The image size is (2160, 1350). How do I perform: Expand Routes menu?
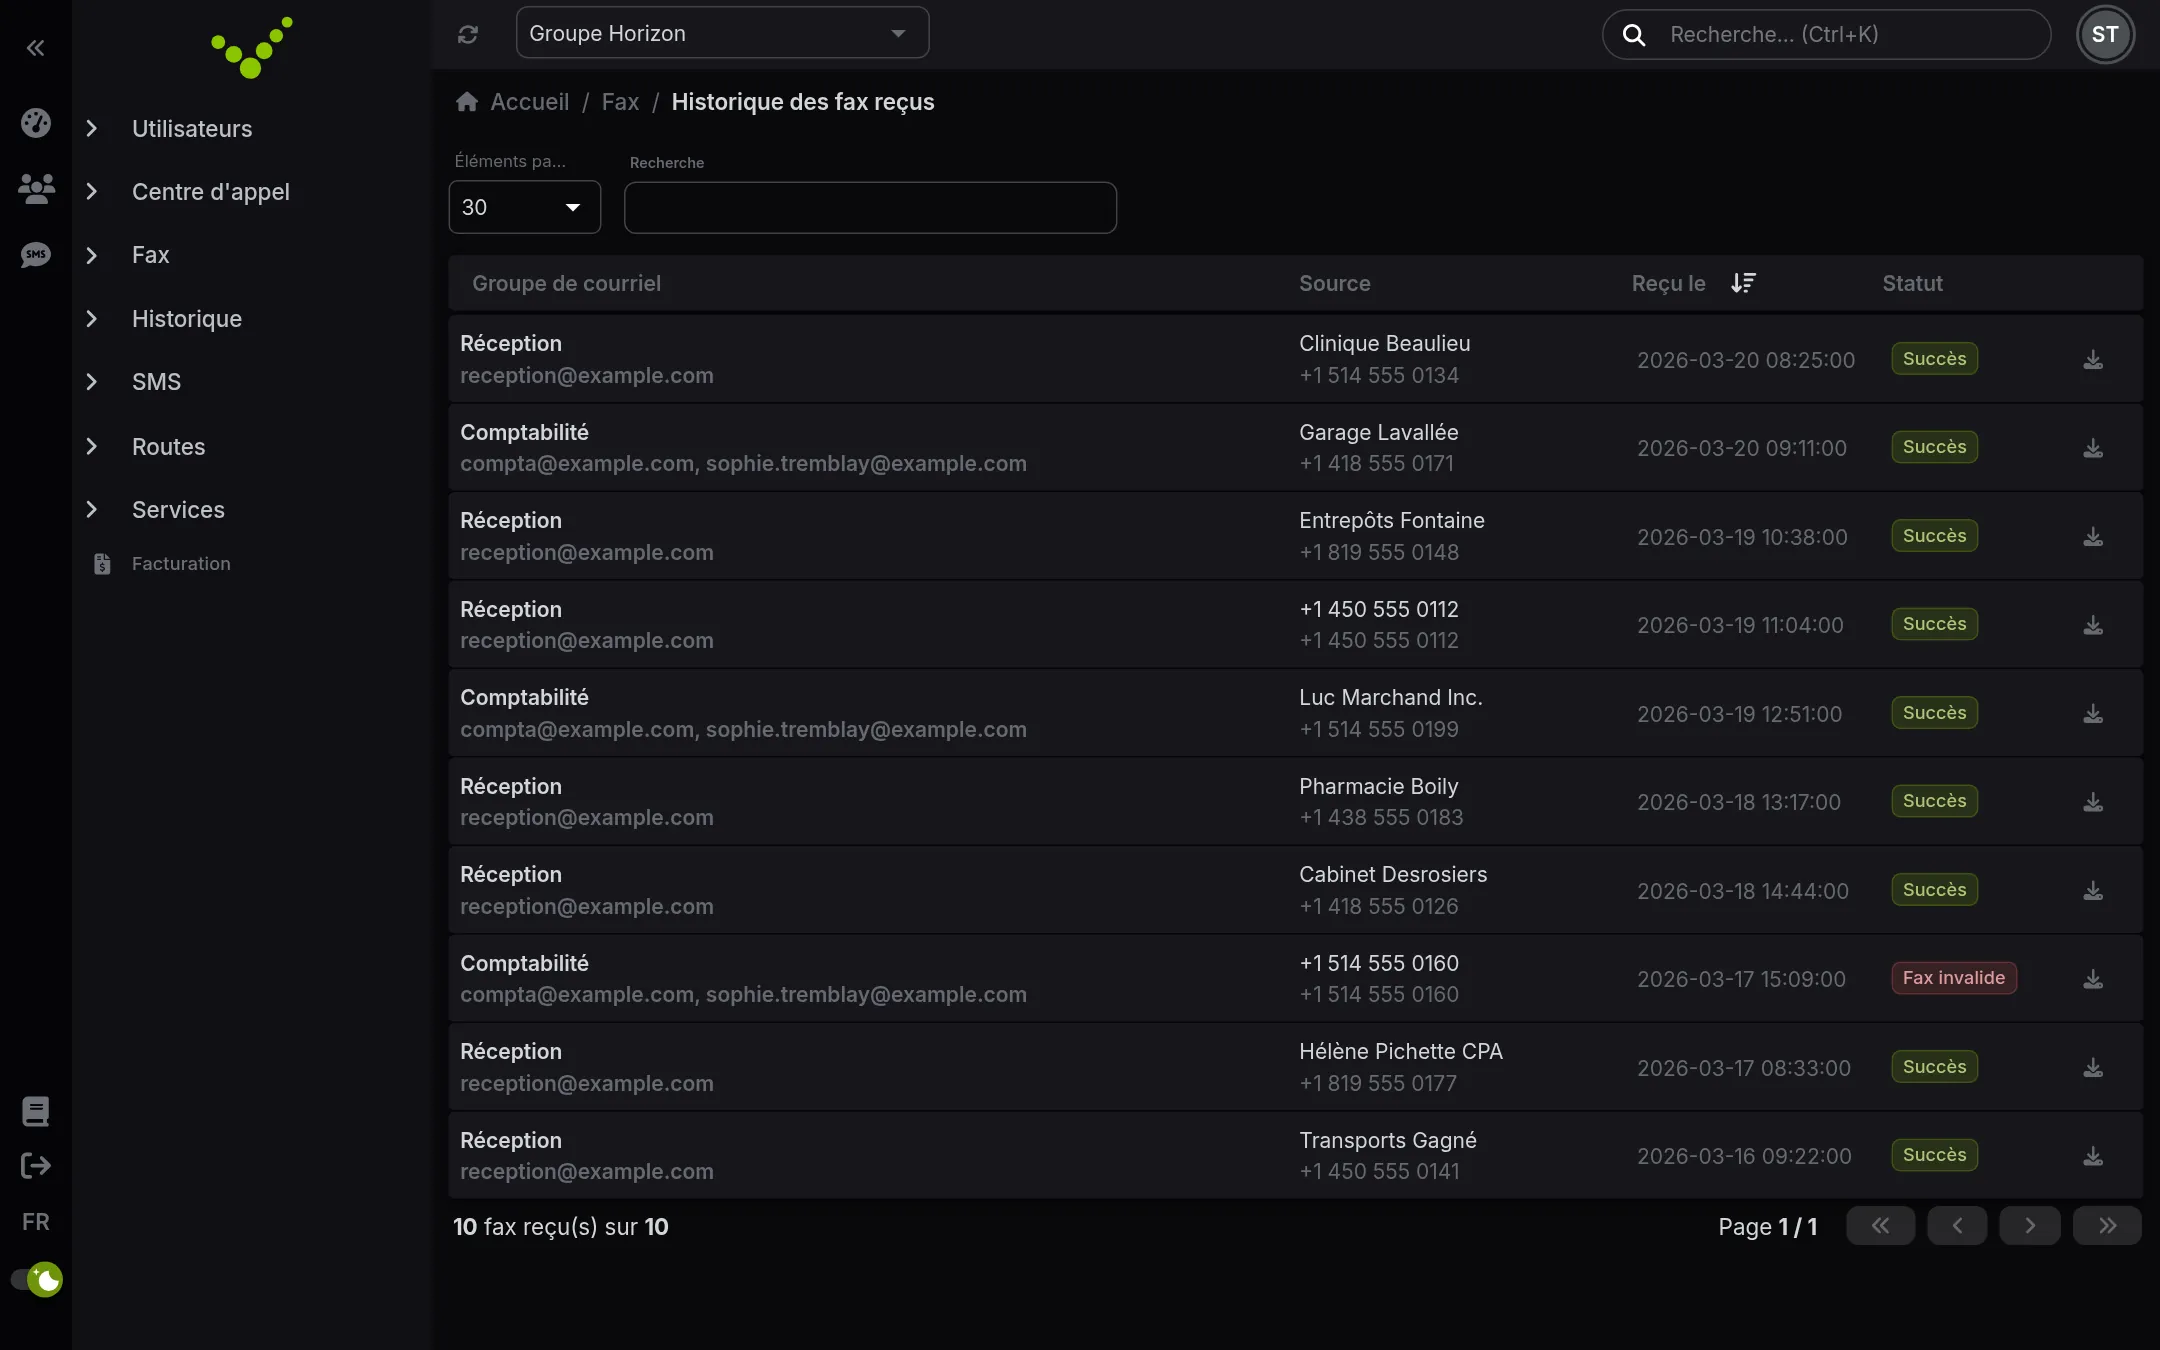[168, 447]
